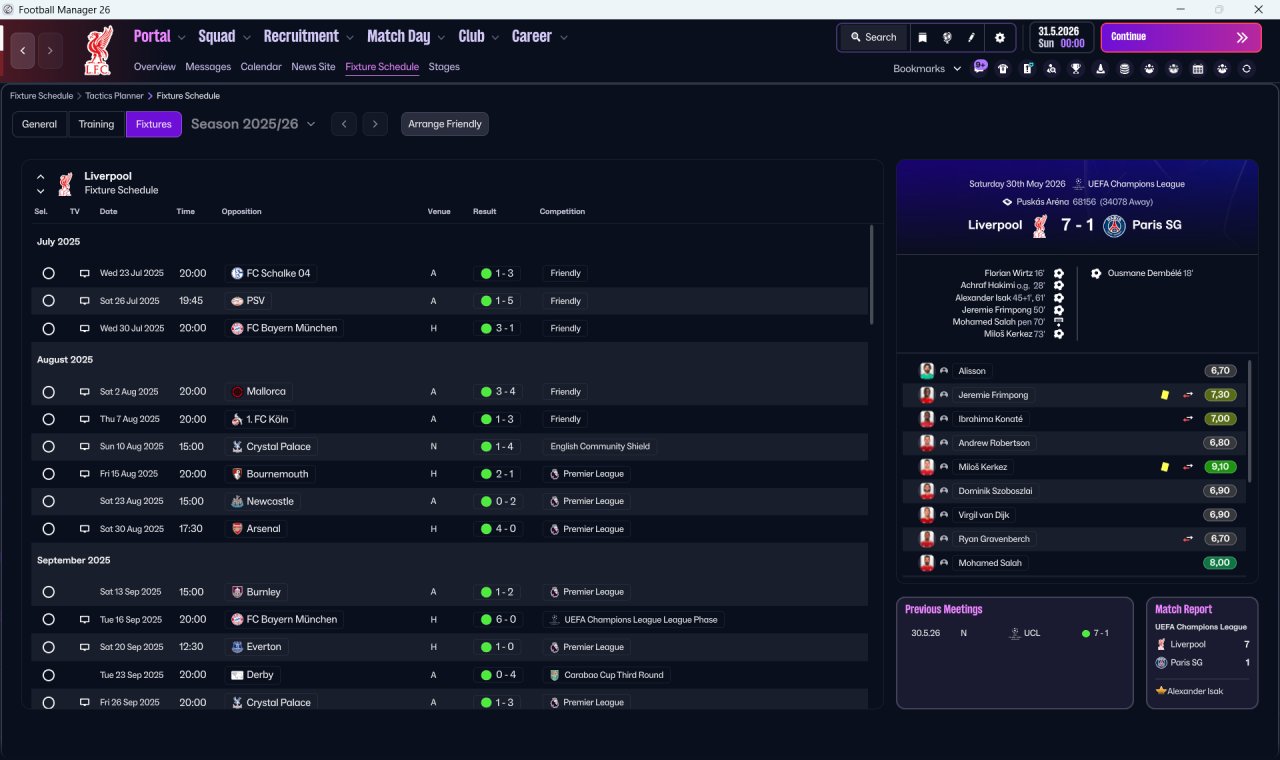This screenshot has height=760, width=1280.
Task: Select the FC Schalke 04 fixture radio
Action: coord(48,273)
